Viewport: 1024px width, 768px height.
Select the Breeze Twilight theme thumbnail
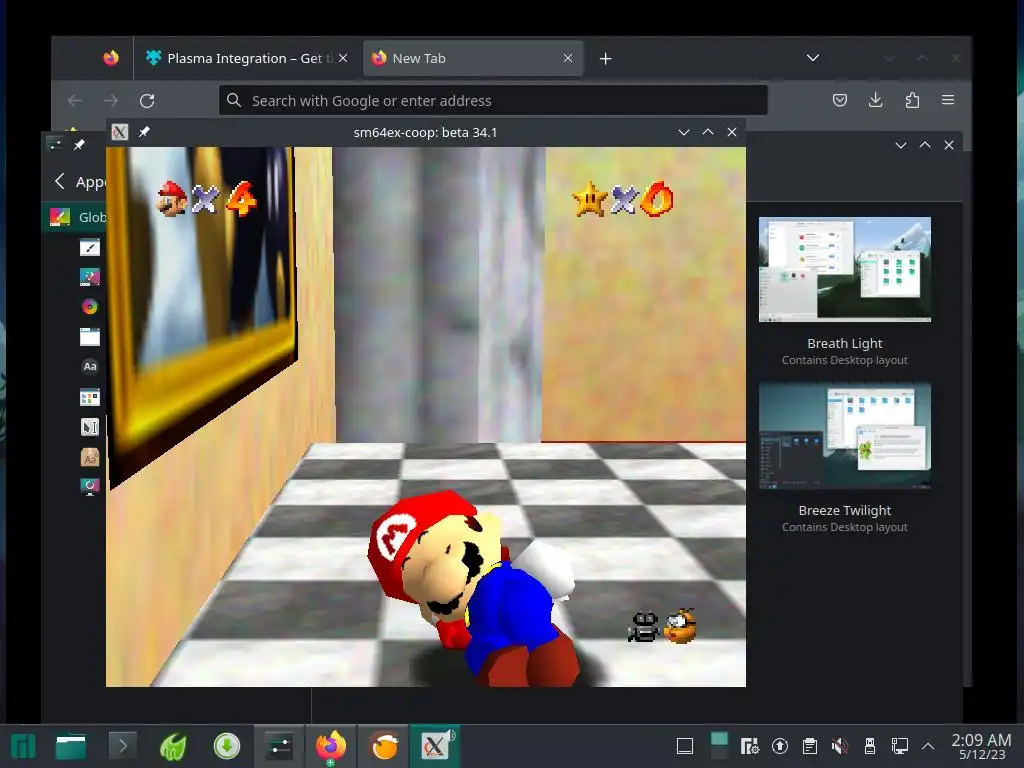(x=844, y=436)
